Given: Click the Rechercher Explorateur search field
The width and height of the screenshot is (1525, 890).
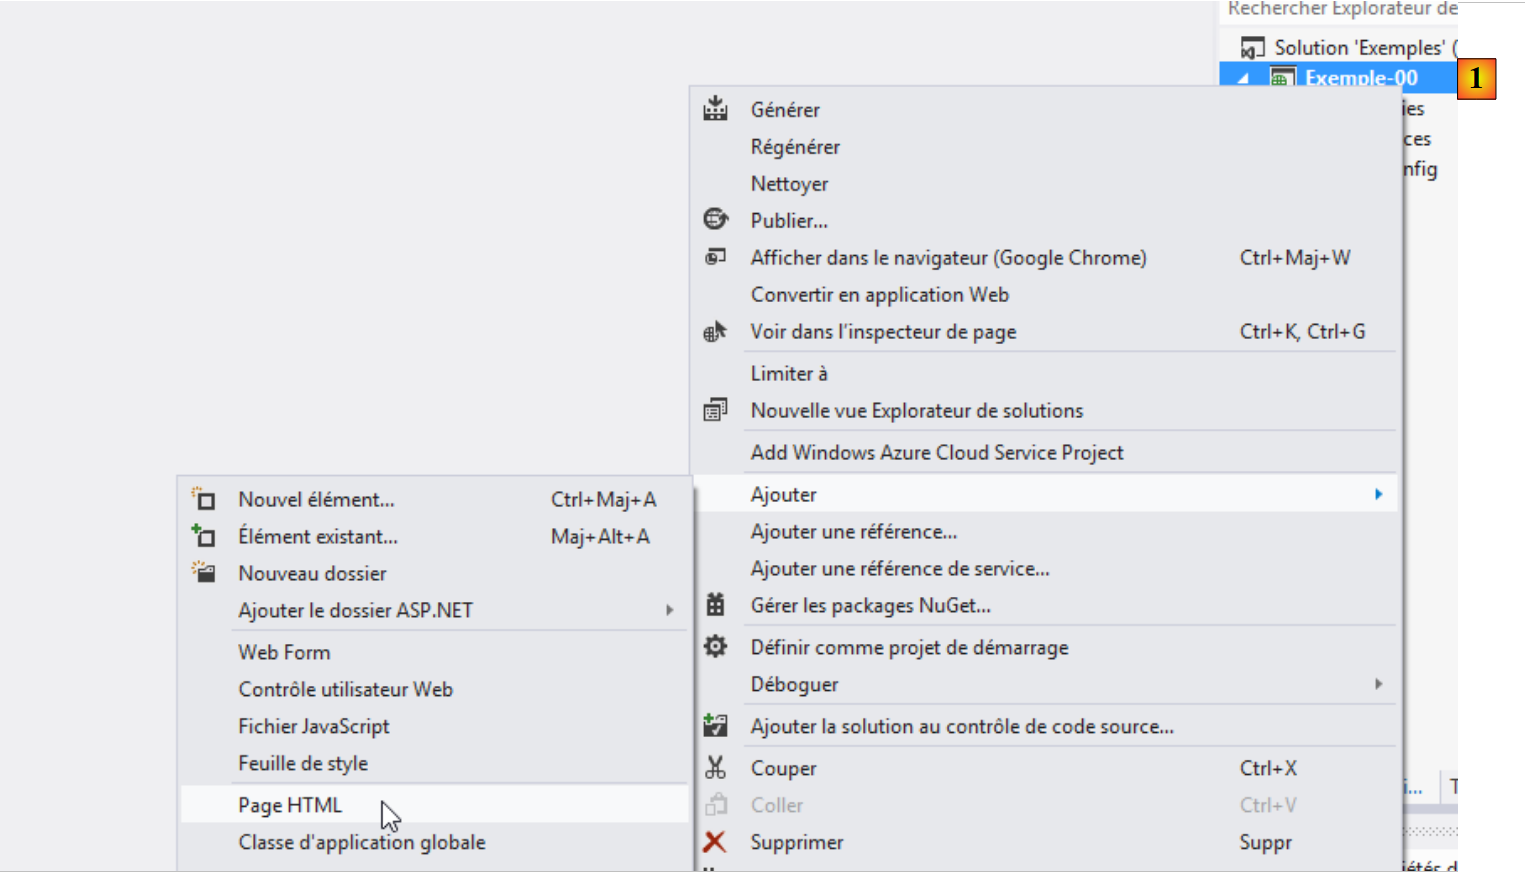Looking at the screenshot, I should pos(1340,10).
